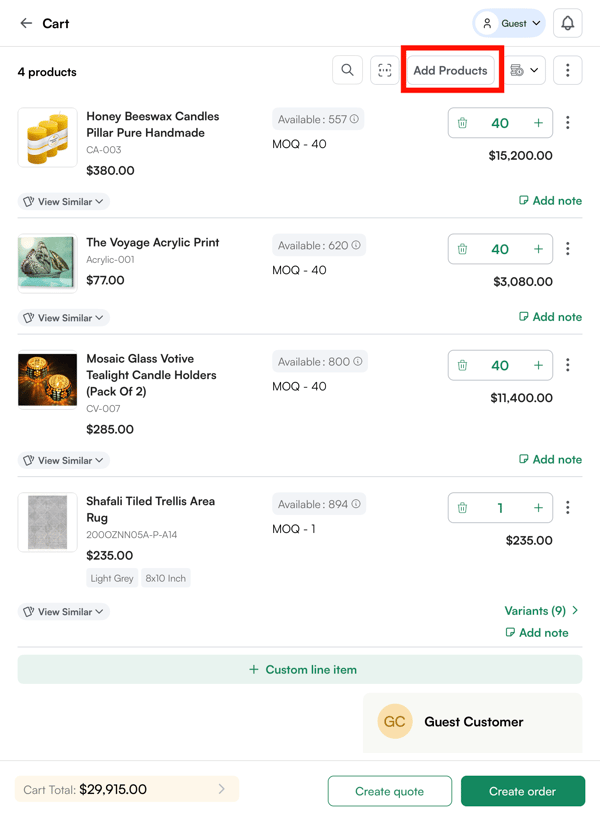600x821 pixels.
Task: Click the Mosaic Glass Votive product thumbnail
Action: point(48,379)
